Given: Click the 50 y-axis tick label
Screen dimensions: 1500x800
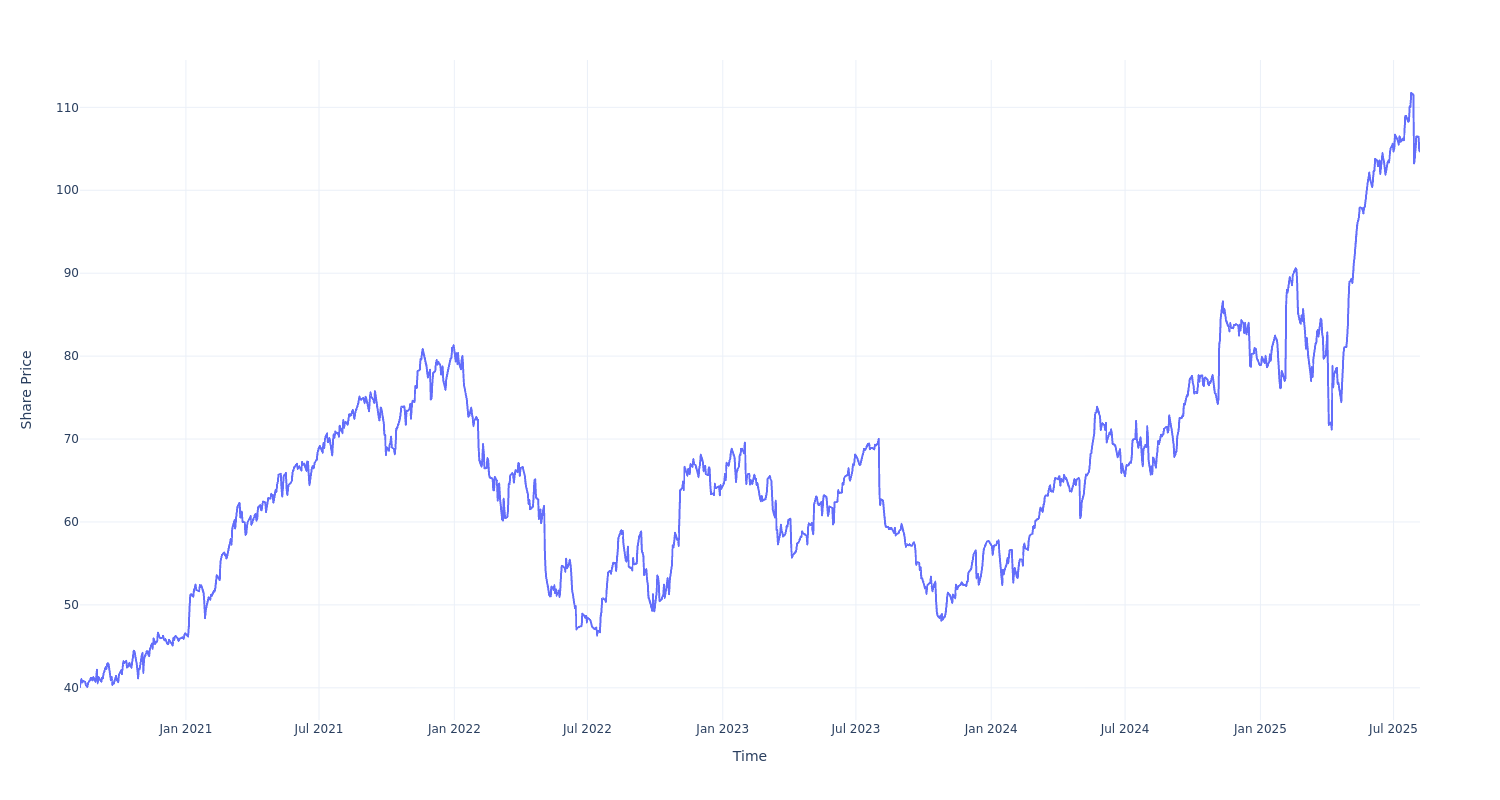Looking at the screenshot, I should click(70, 605).
